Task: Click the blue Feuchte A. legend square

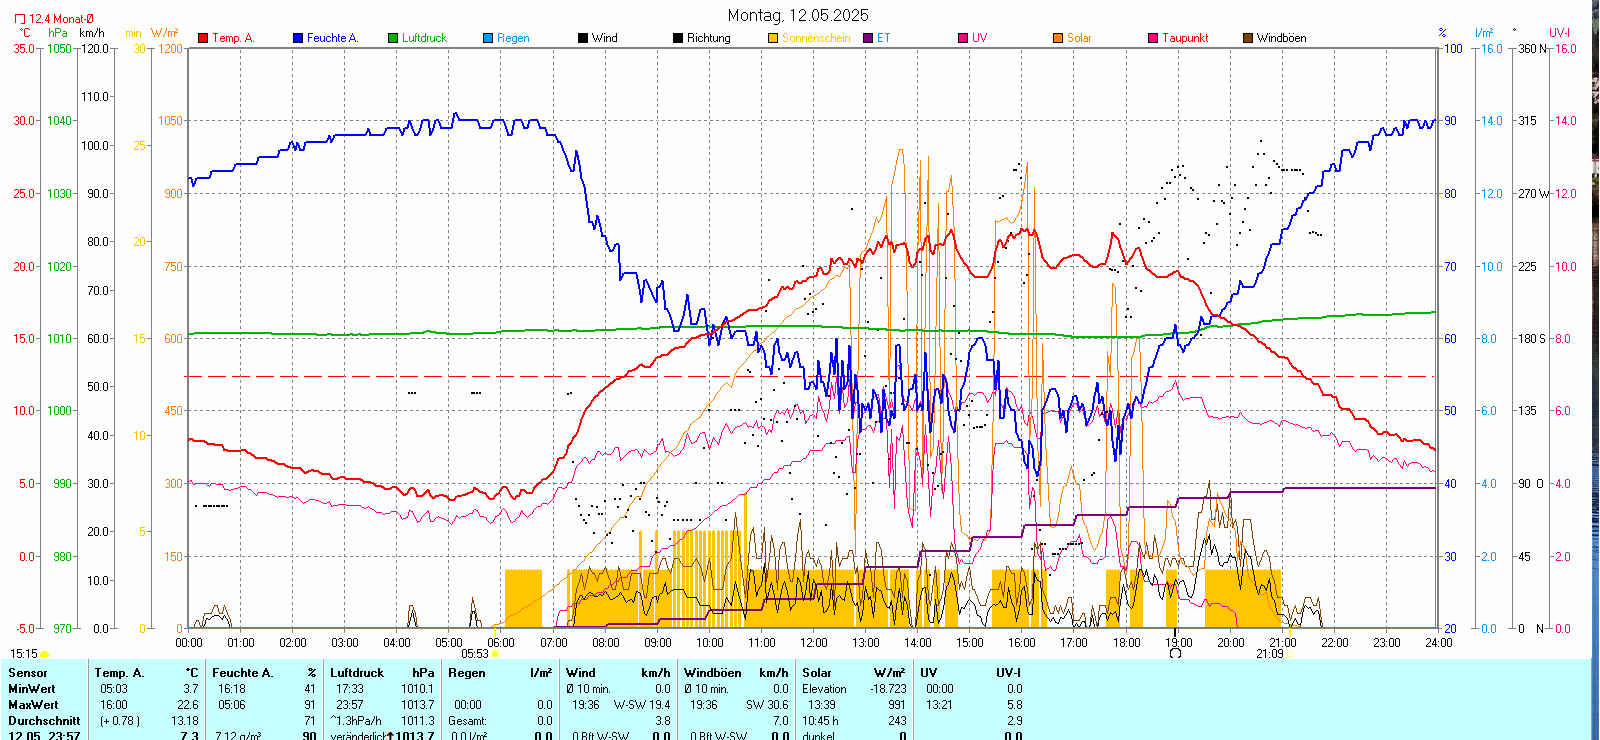Action: coord(298,38)
